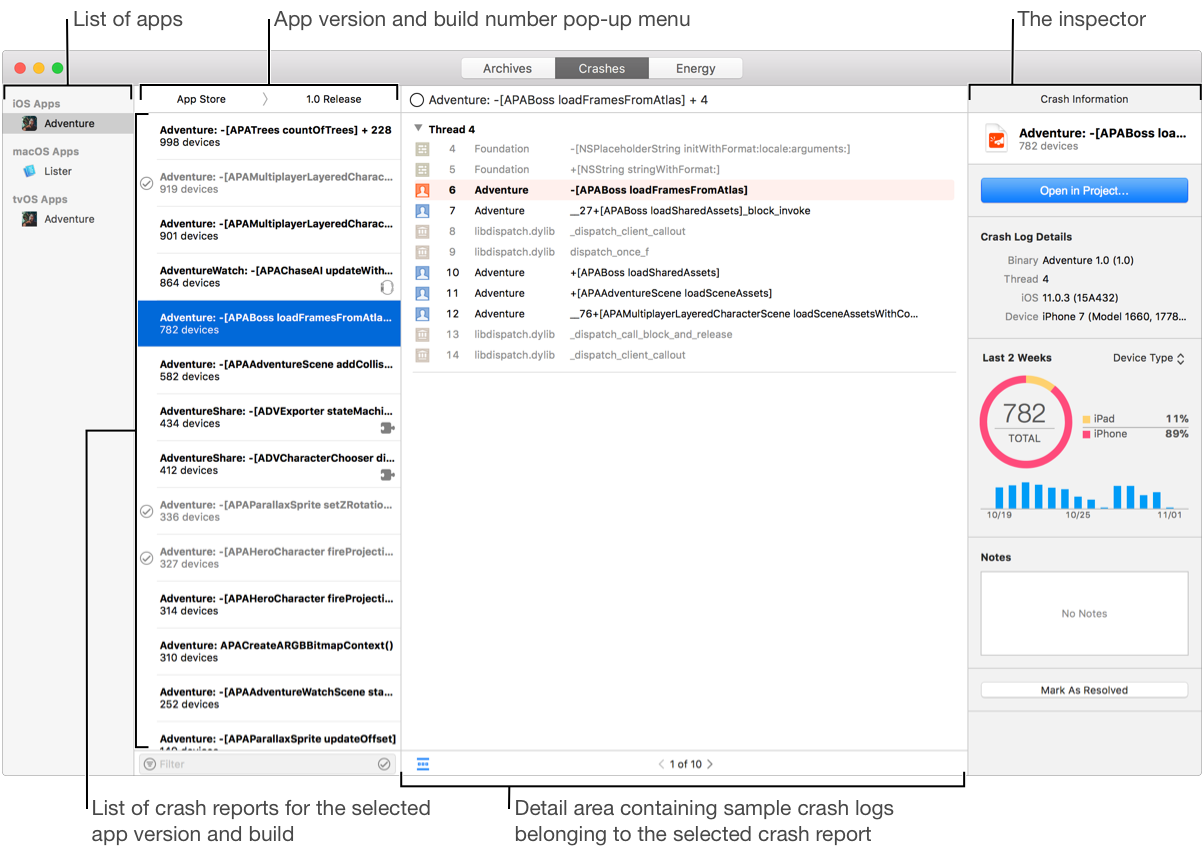
Task: Open the Device Type pop-up menu
Action: (1149, 358)
